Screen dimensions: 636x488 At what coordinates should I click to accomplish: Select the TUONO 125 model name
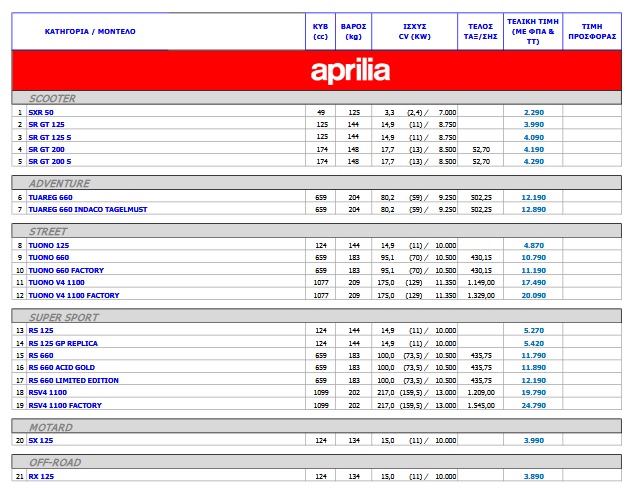point(49,245)
